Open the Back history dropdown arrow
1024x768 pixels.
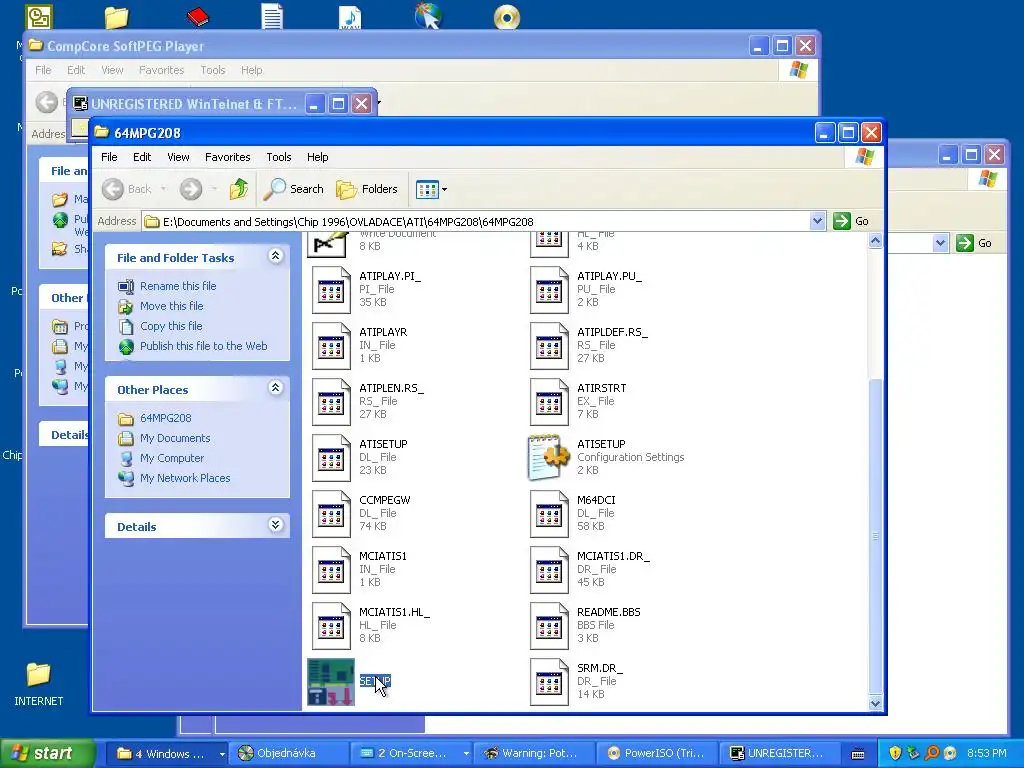pos(163,189)
